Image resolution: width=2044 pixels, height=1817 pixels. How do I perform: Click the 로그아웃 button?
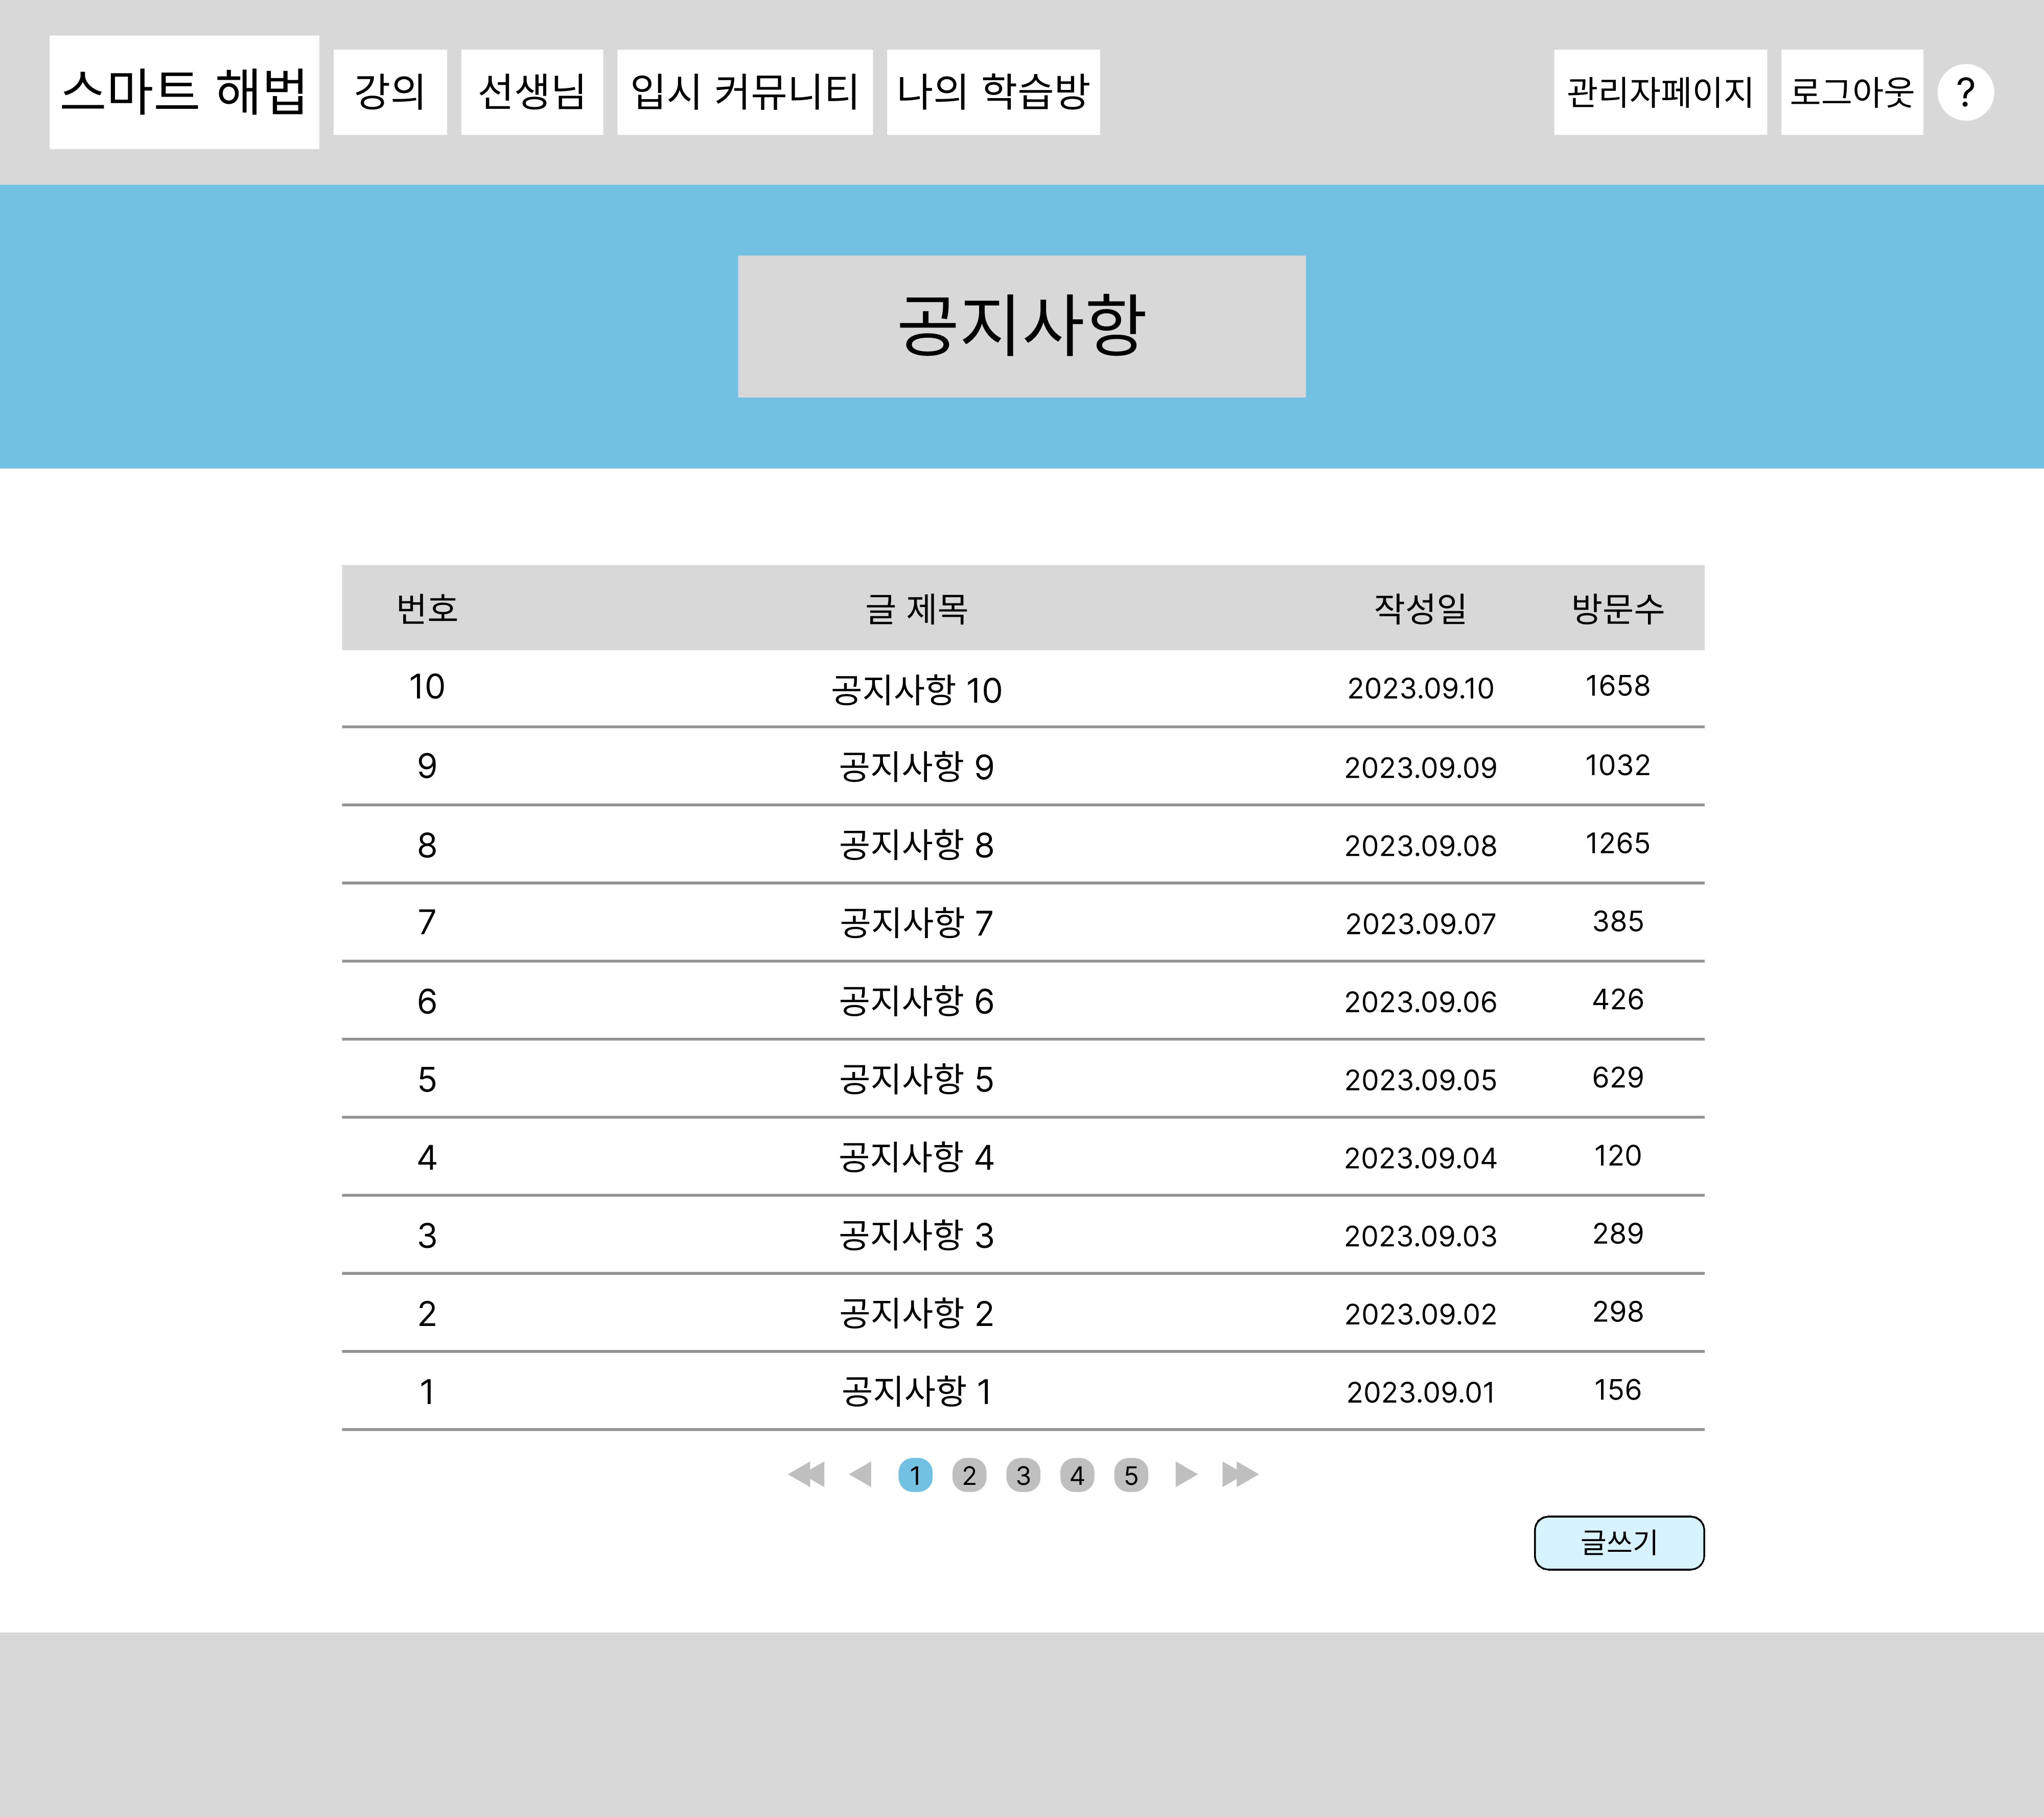1851,92
